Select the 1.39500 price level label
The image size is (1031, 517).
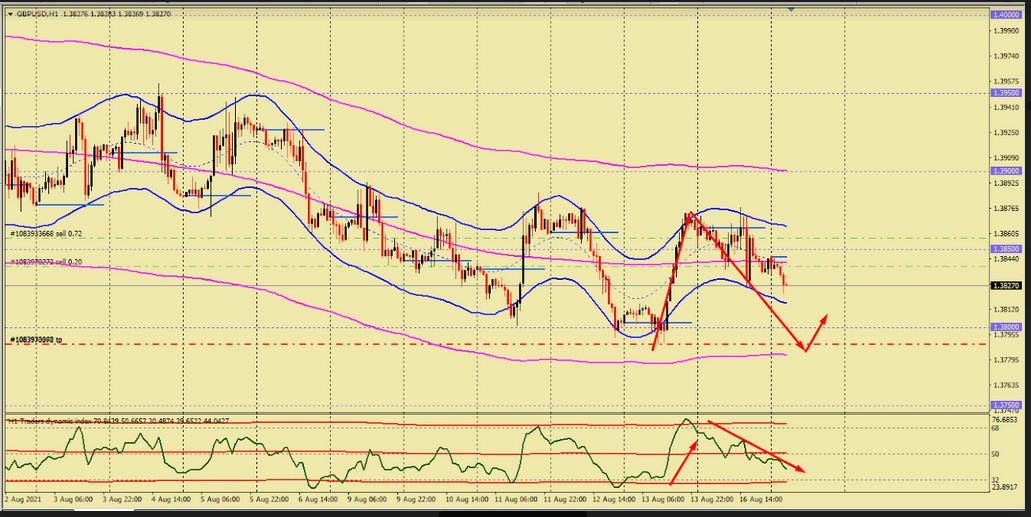pos(1004,93)
